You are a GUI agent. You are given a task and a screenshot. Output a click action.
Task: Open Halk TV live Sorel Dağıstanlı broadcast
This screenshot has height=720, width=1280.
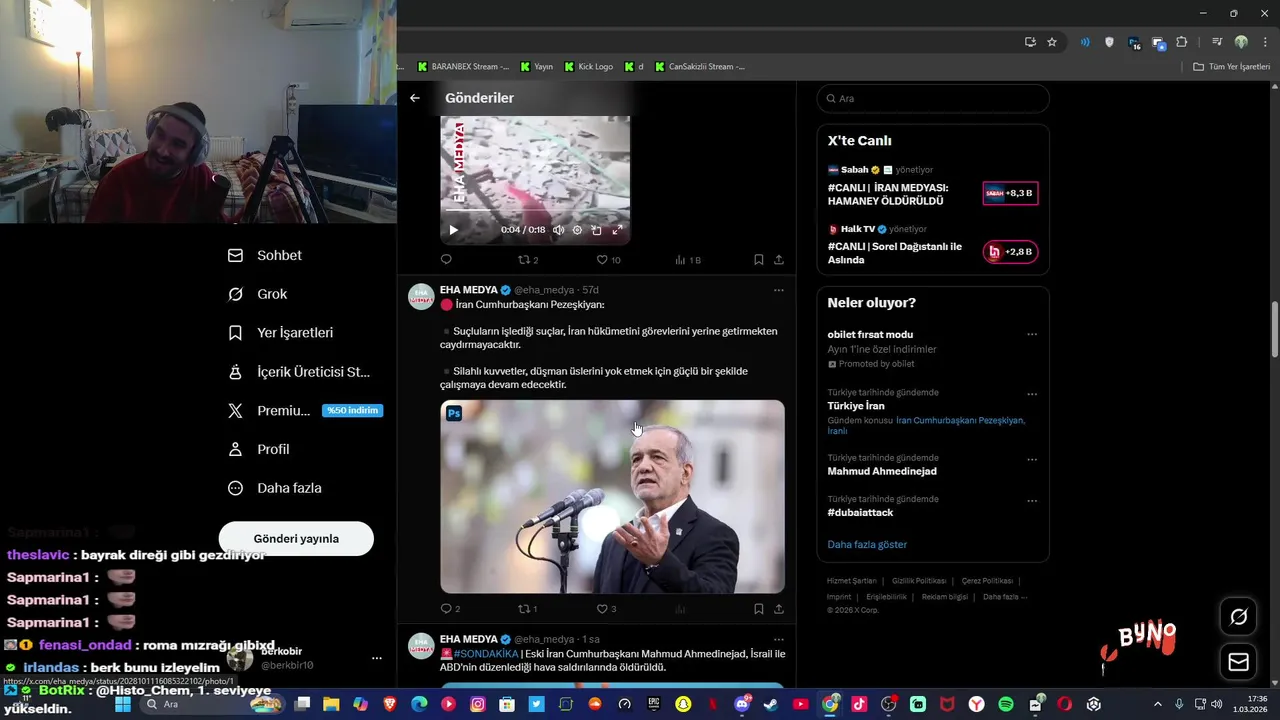coord(932,245)
